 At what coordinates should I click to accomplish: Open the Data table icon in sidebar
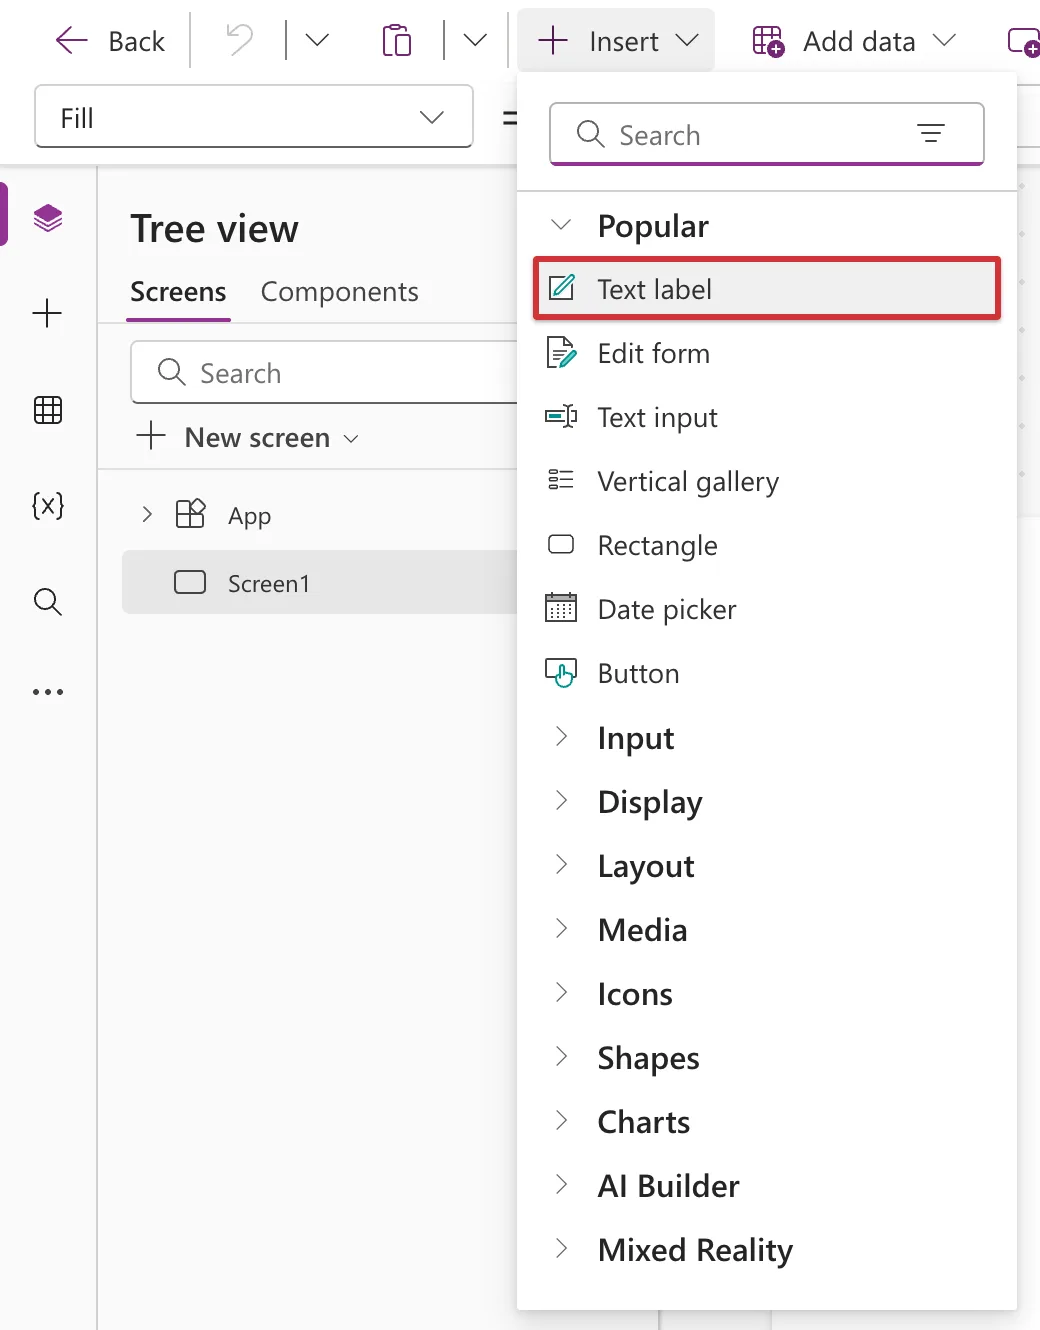(48, 409)
